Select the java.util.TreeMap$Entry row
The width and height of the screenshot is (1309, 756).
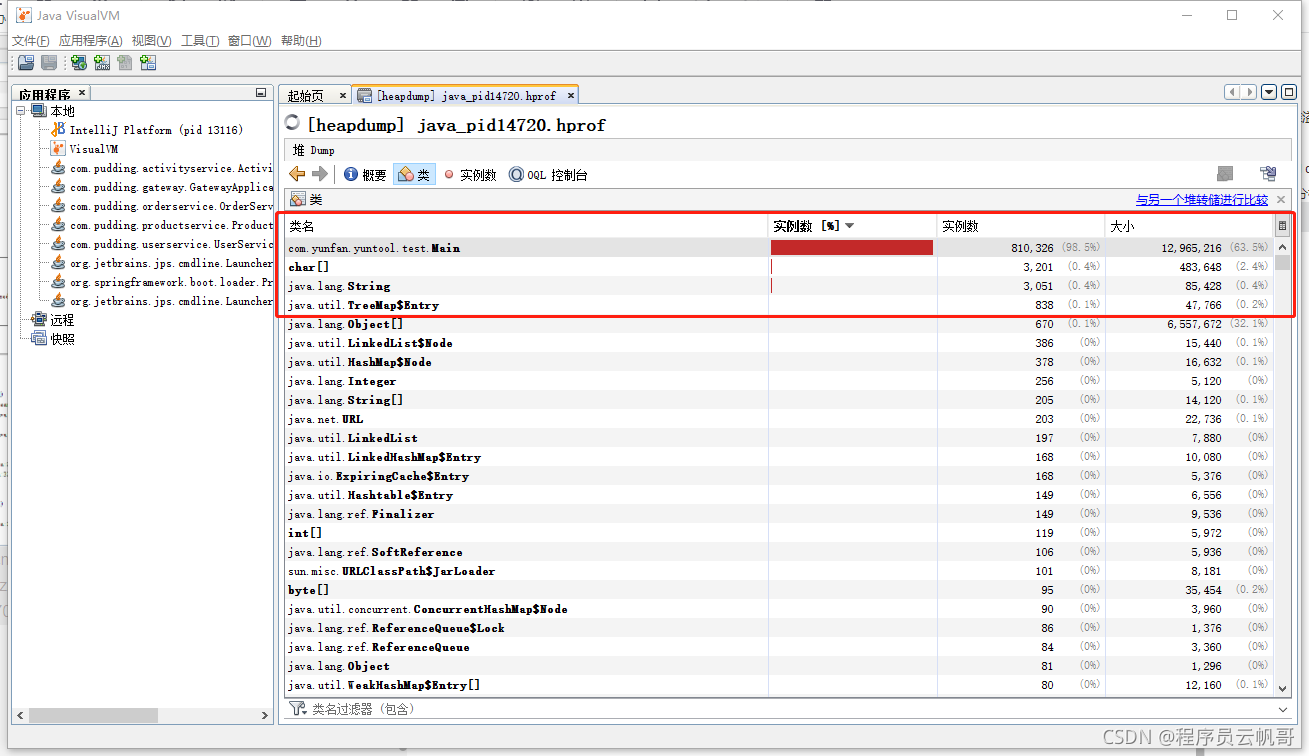point(779,305)
